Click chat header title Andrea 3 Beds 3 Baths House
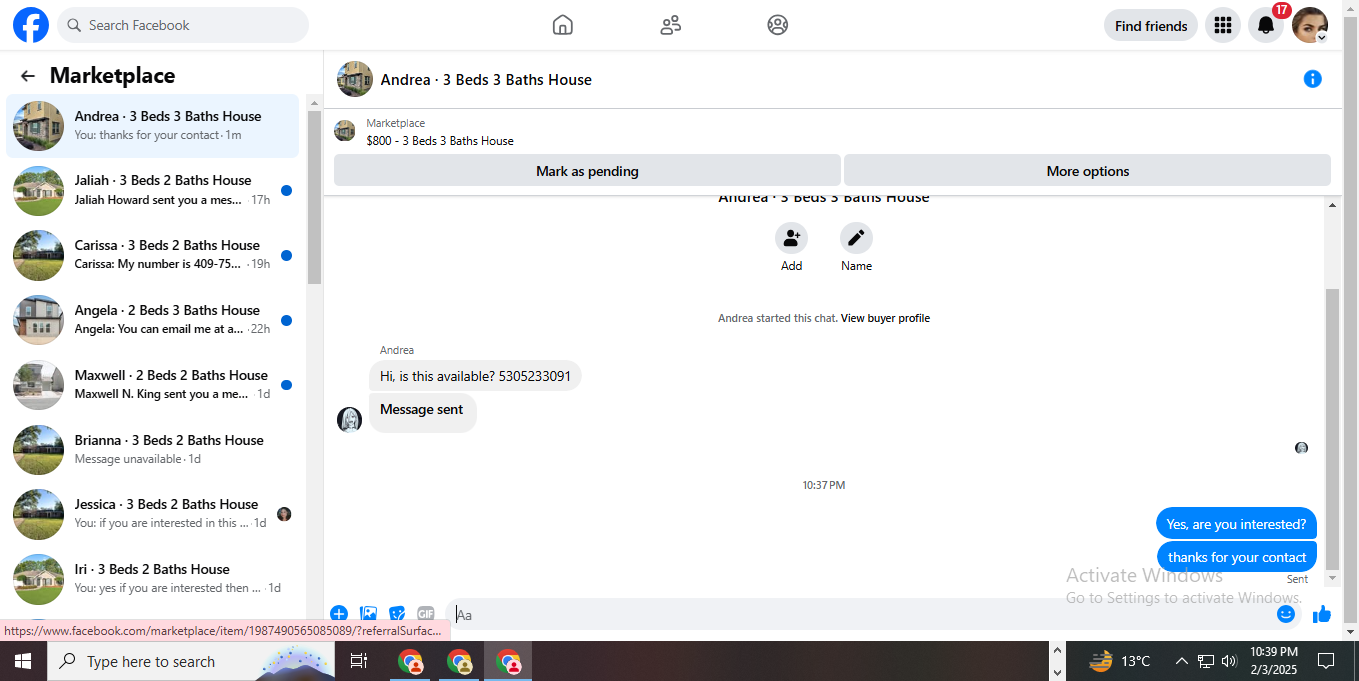The width and height of the screenshot is (1359, 681). point(486,80)
